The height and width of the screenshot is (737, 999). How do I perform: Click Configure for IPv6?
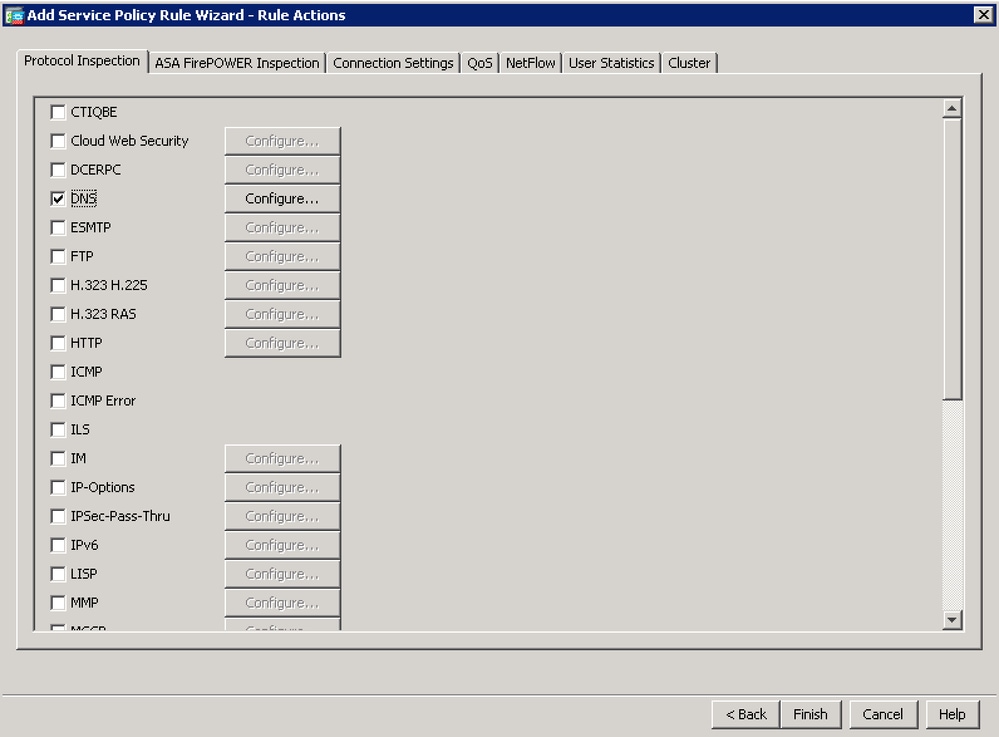point(282,545)
